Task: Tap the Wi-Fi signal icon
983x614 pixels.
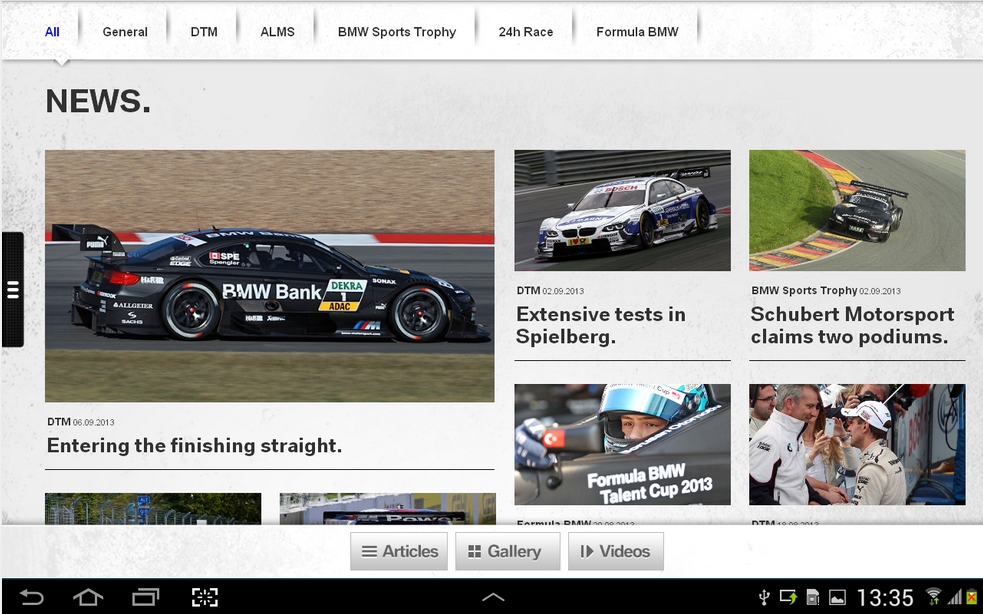Action: [x=934, y=597]
